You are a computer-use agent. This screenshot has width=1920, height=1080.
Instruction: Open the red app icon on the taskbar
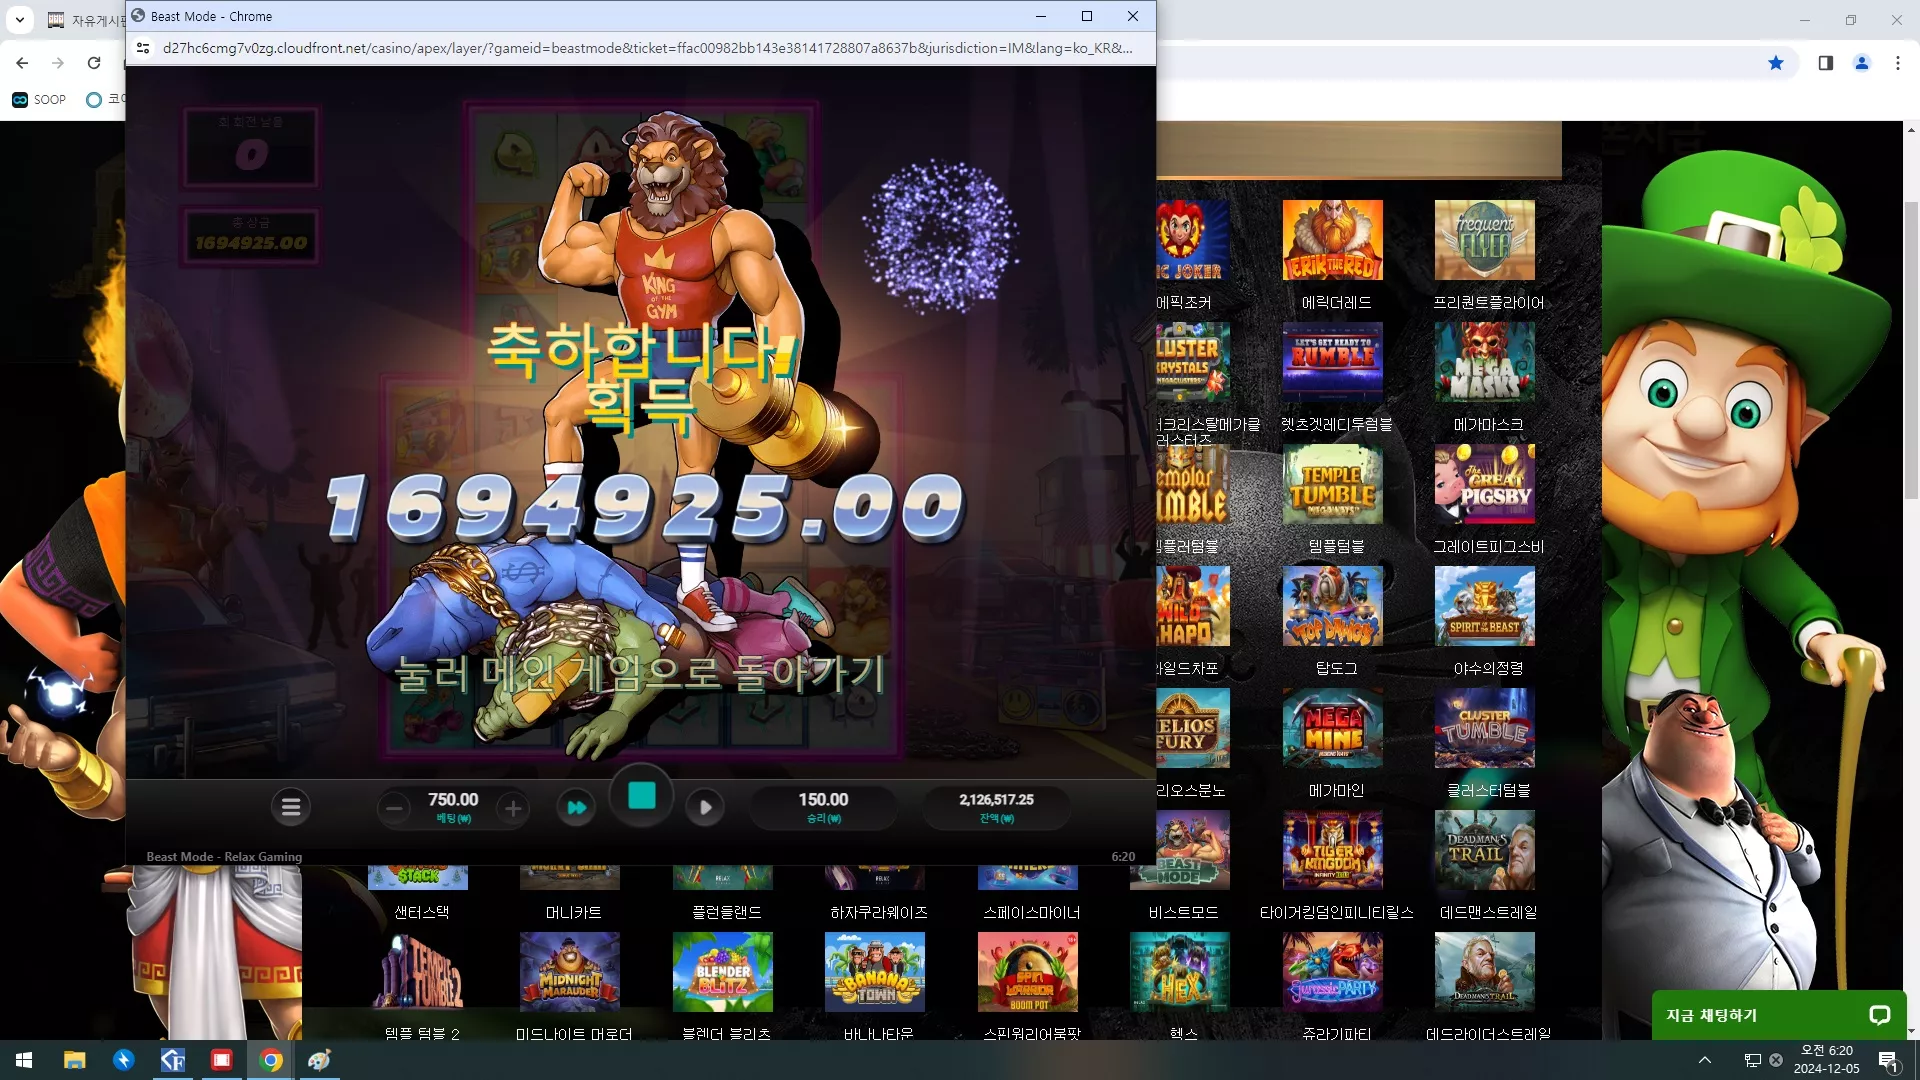(222, 1060)
